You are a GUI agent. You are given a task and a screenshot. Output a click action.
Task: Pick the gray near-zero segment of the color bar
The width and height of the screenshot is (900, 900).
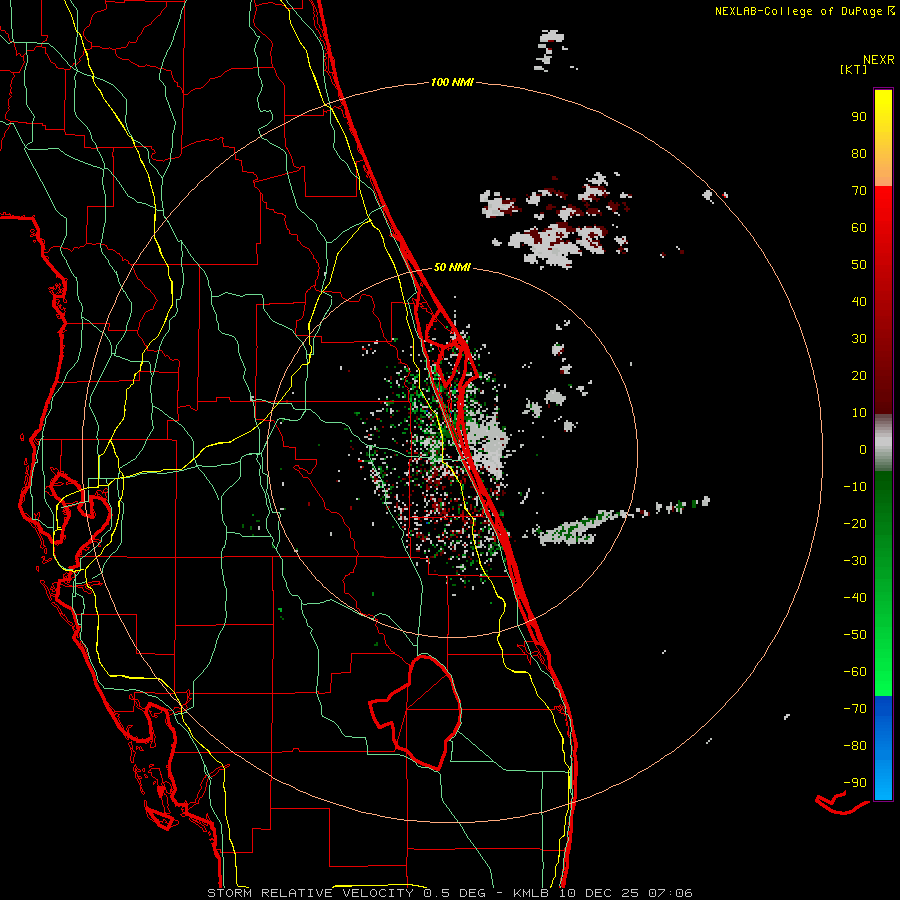pos(883,442)
